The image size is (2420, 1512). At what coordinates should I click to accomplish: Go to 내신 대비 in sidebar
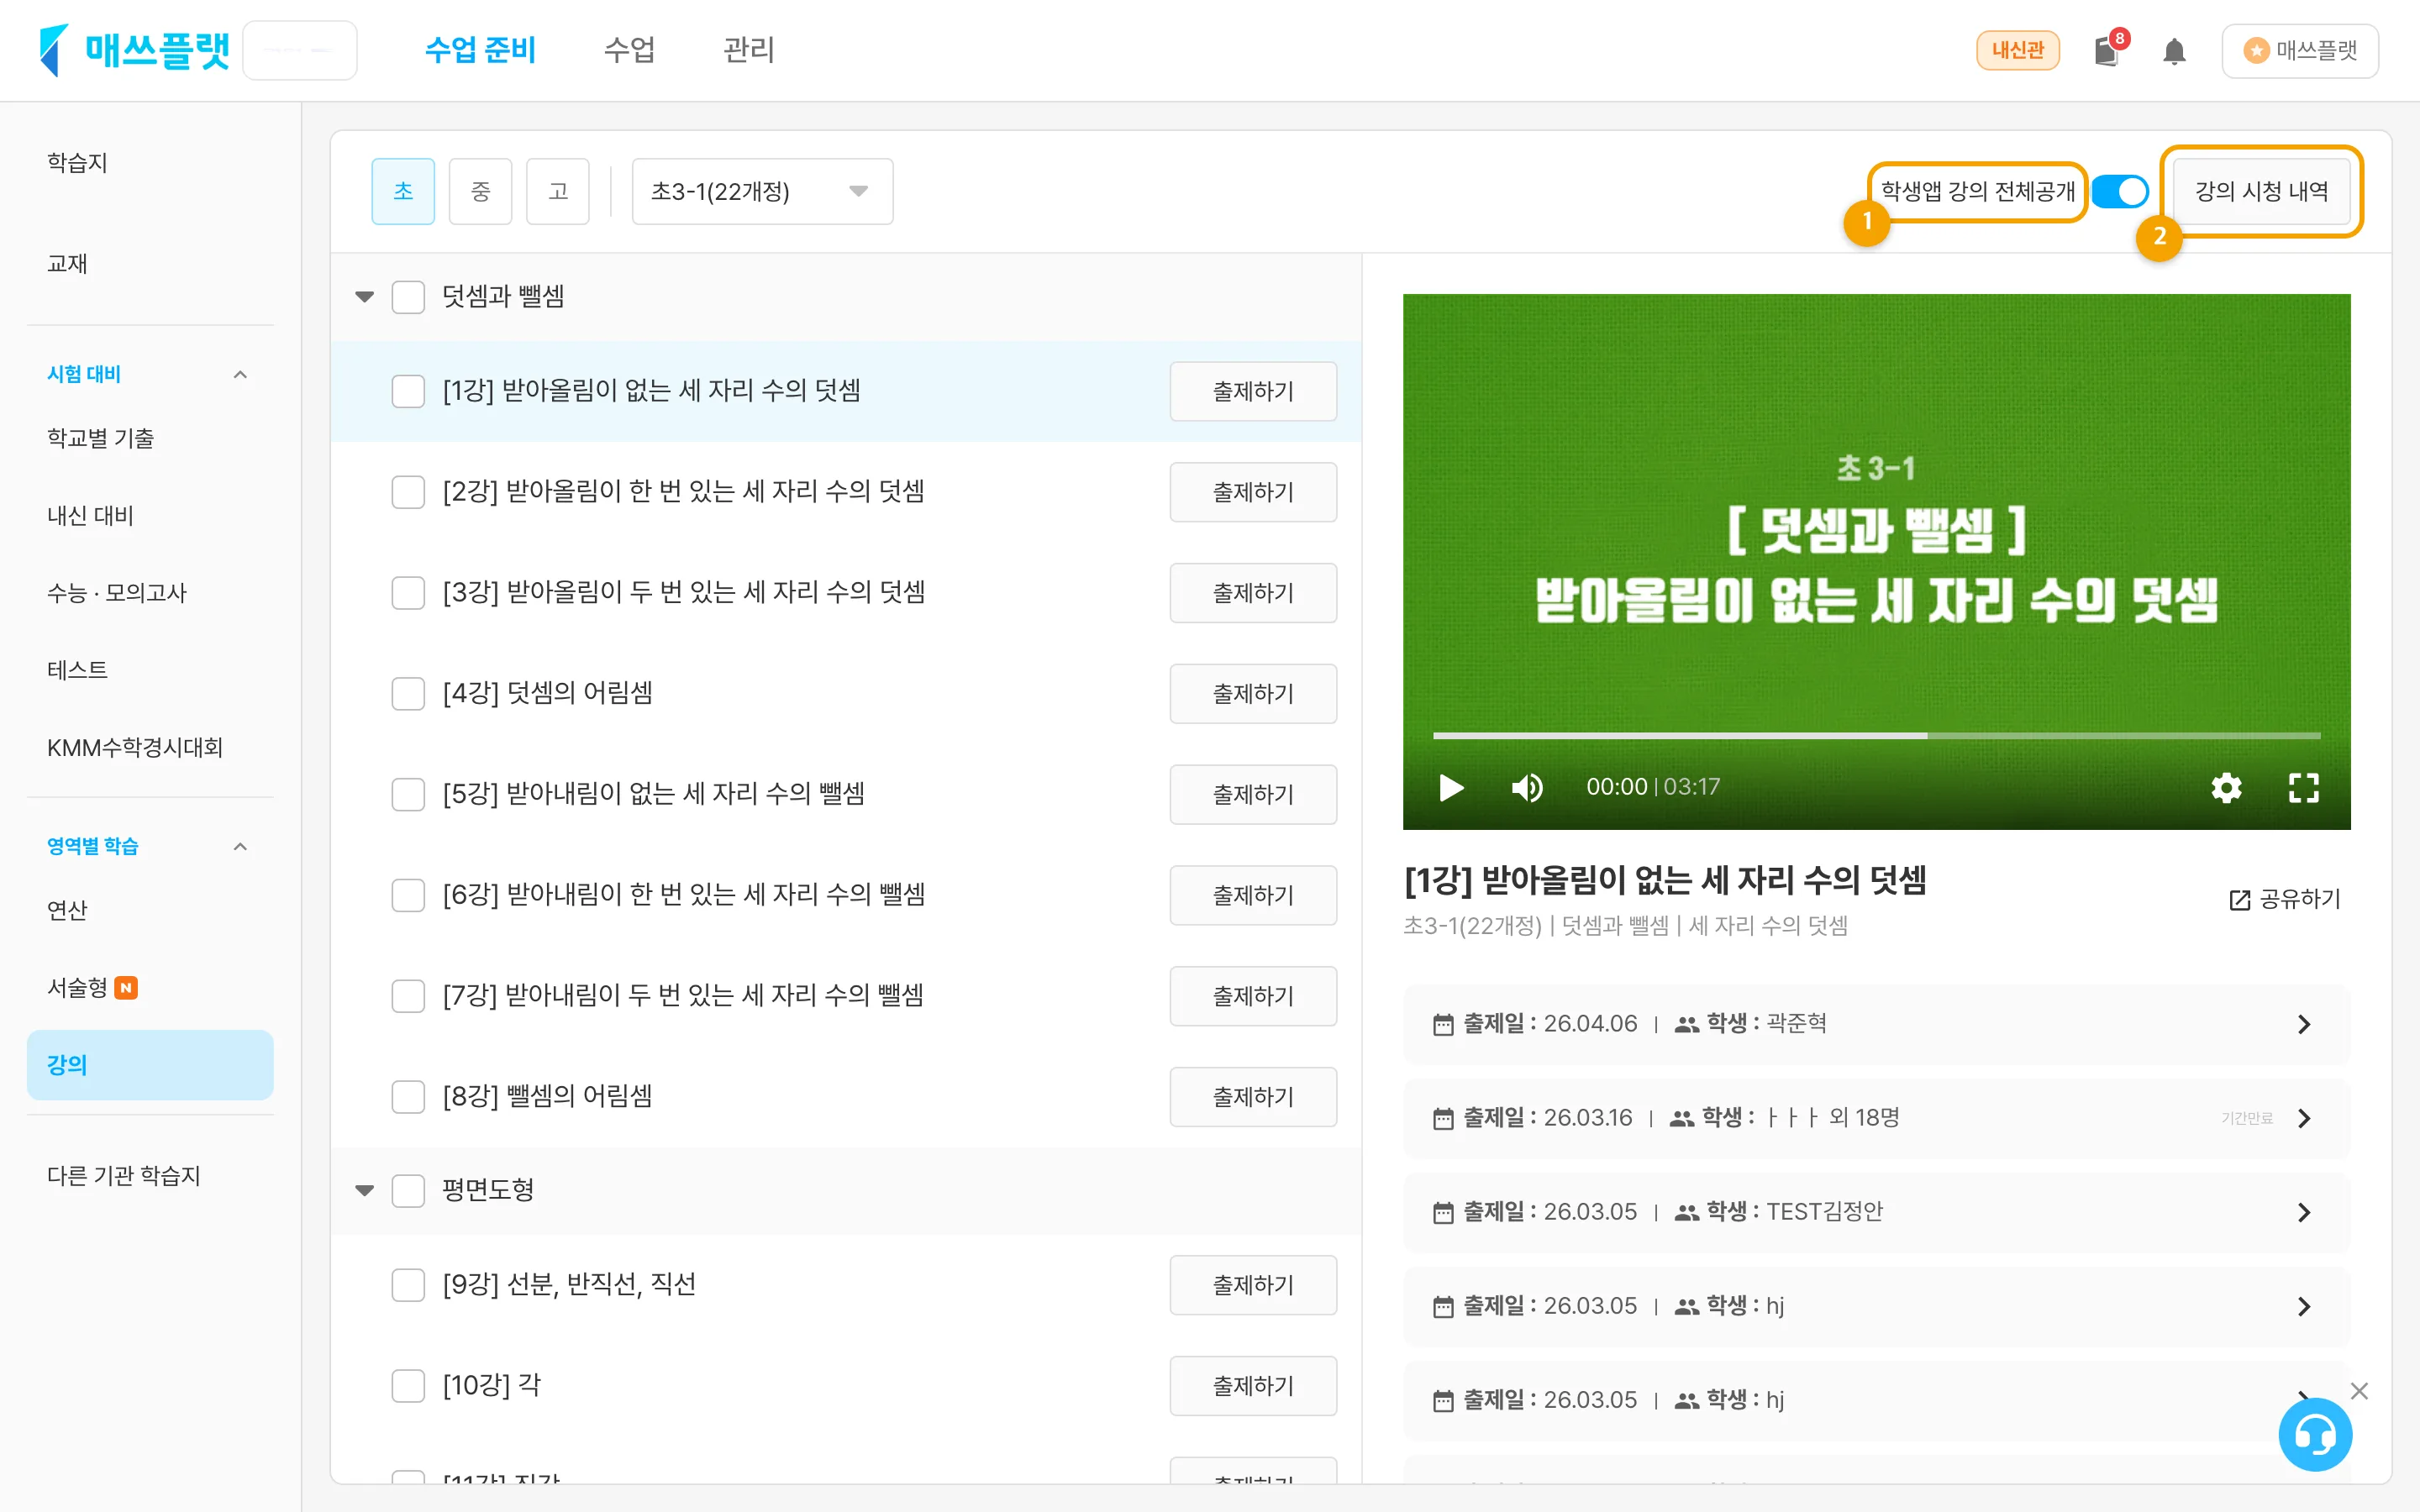tap(90, 516)
